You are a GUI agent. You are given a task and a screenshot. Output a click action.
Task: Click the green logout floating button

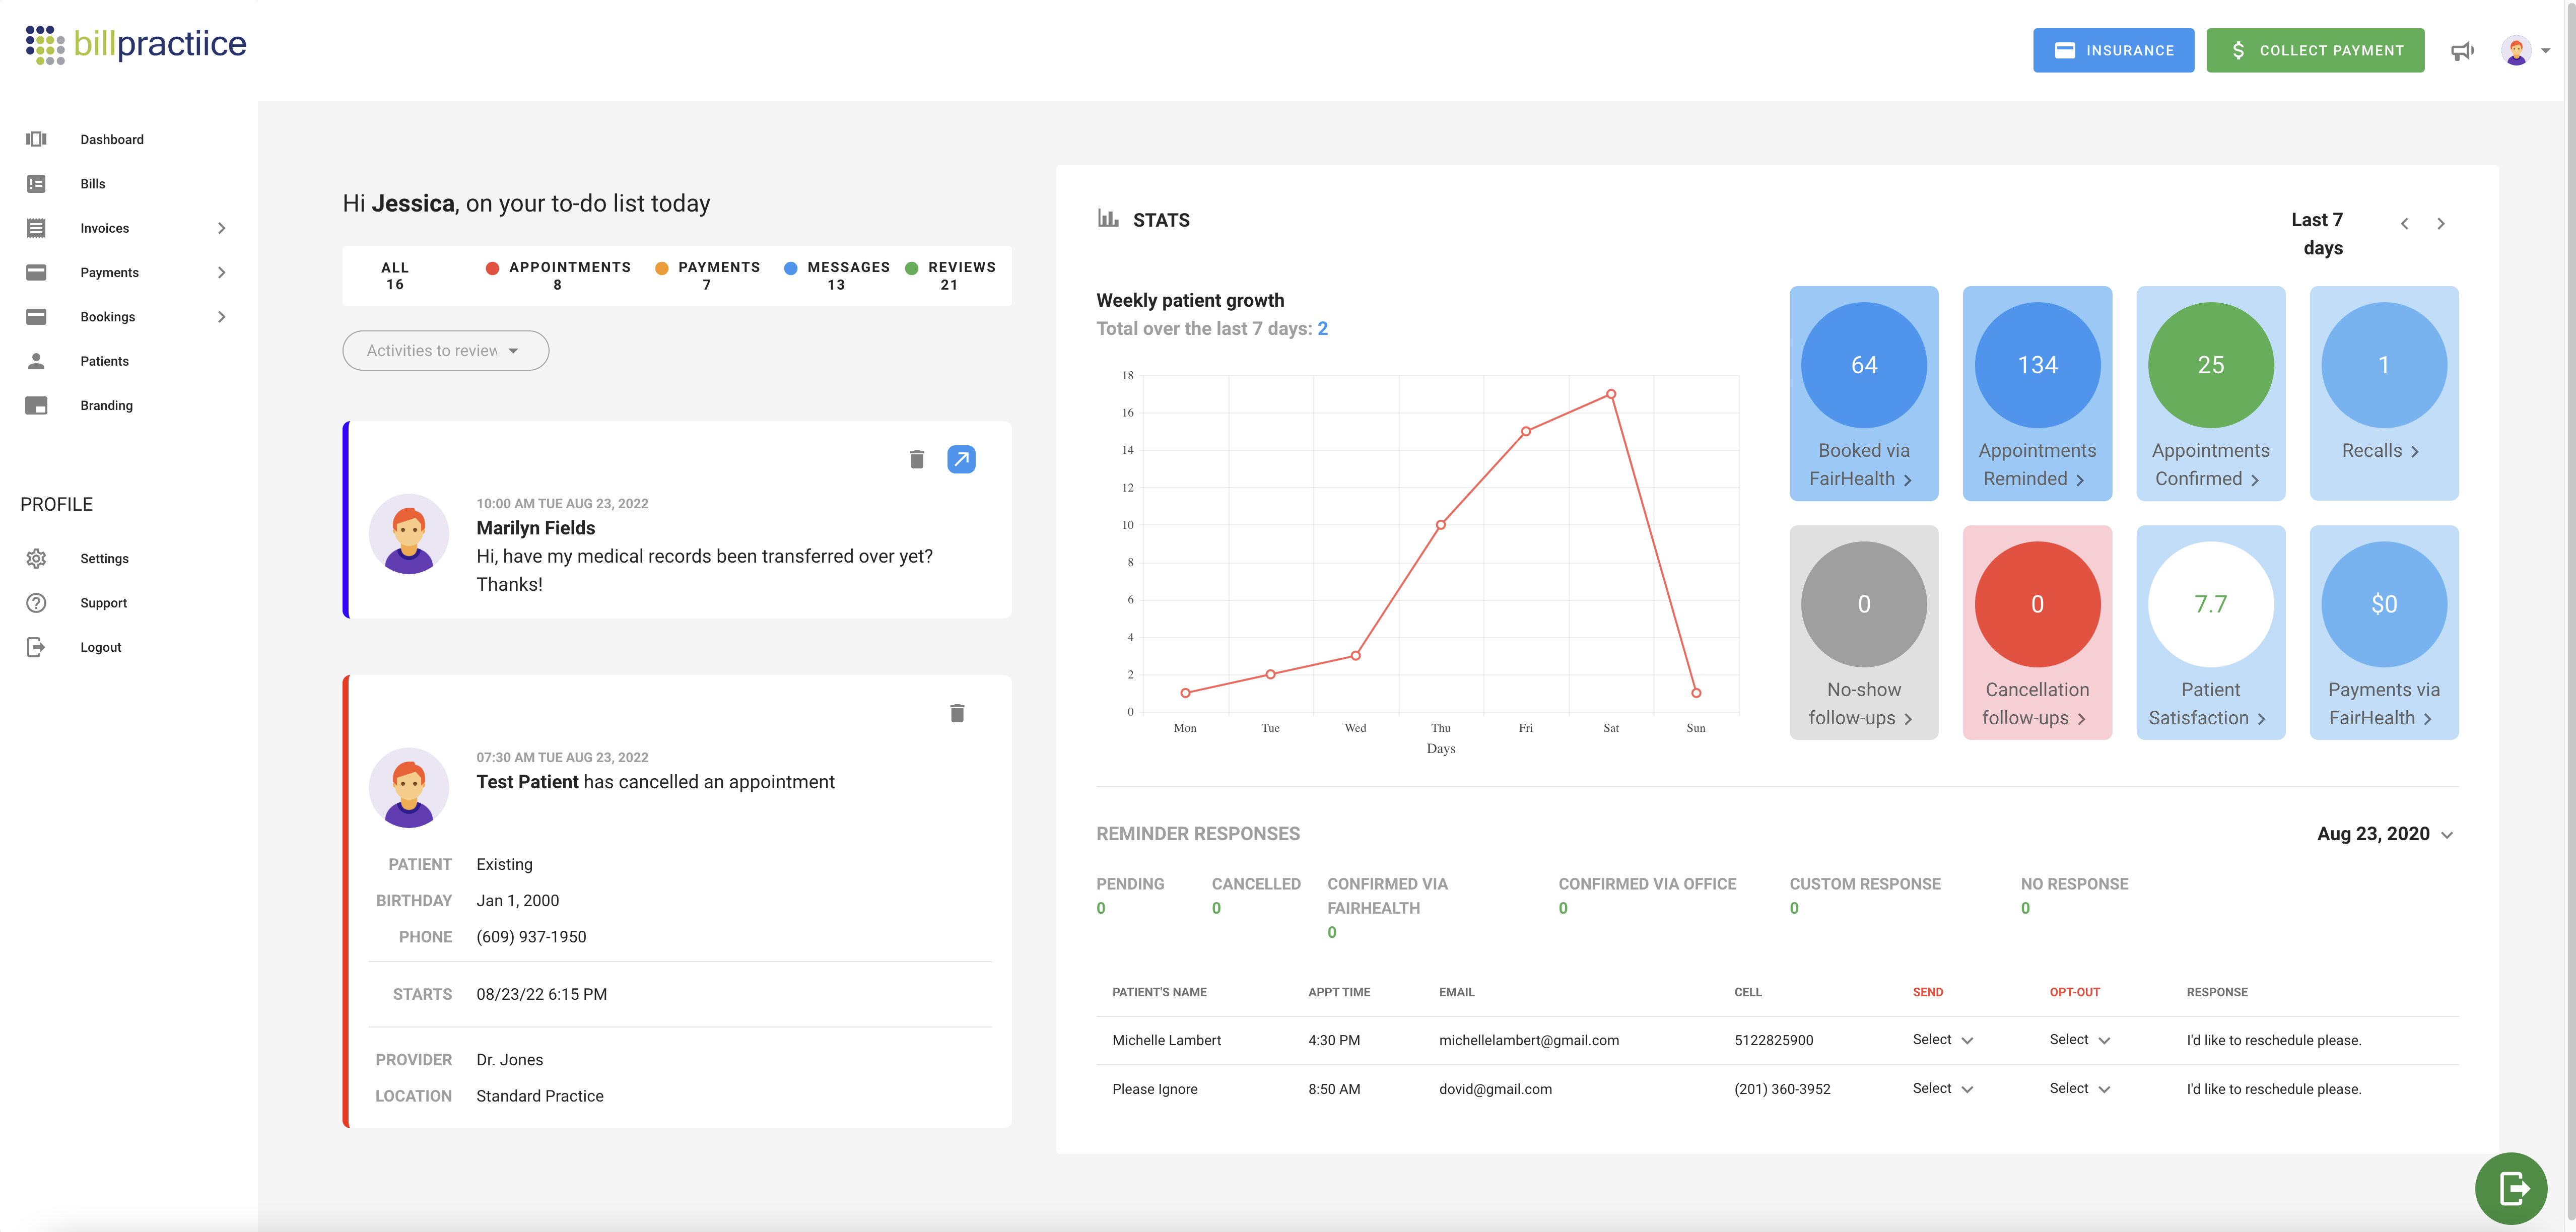pos(2511,1188)
